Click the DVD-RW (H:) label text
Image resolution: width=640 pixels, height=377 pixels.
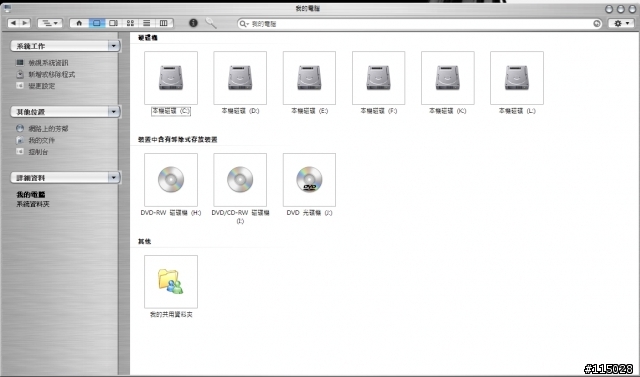[x=171, y=213]
